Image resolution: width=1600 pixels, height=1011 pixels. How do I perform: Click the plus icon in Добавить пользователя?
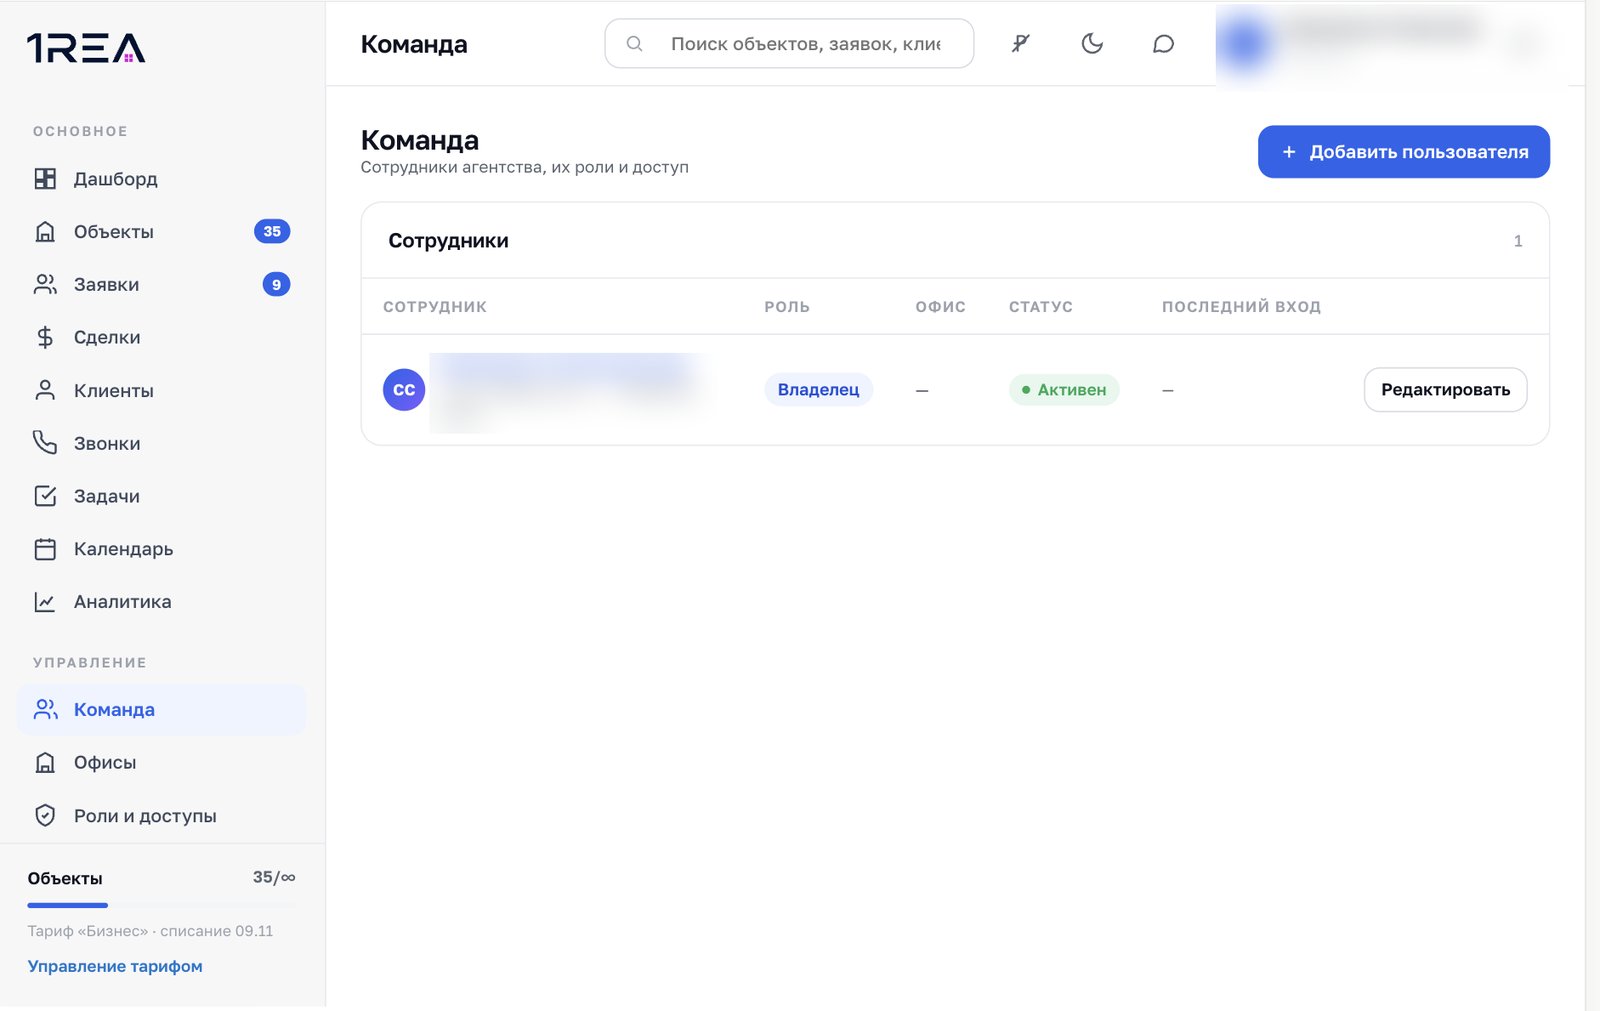click(x=1289, y=152)
